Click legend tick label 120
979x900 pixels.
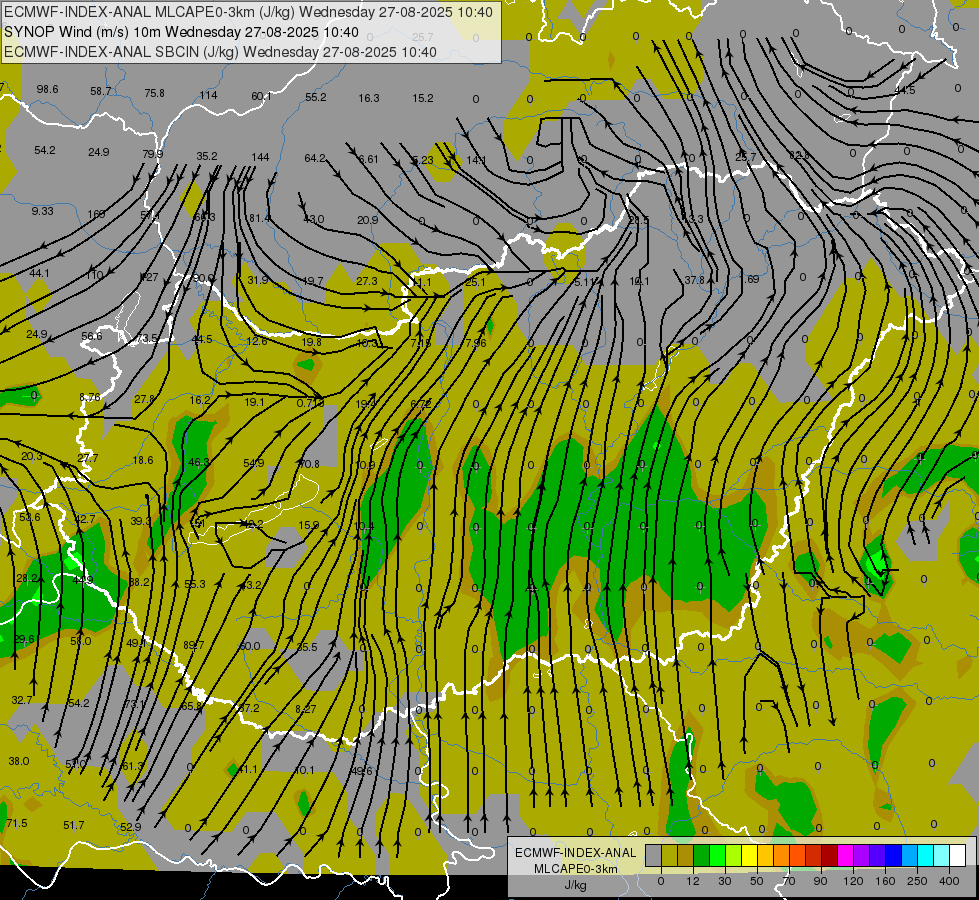853,881
